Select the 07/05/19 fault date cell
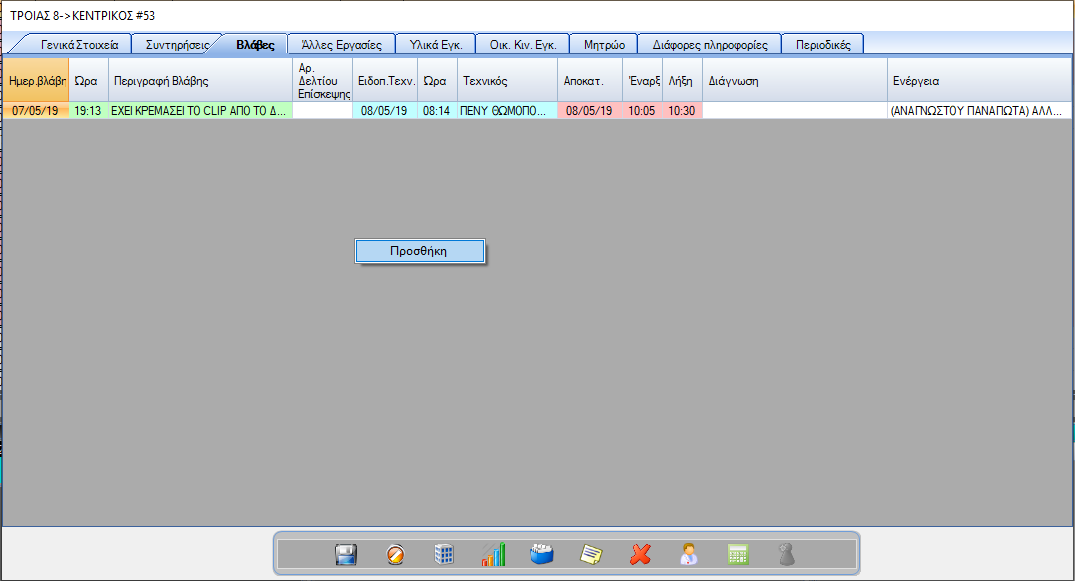Viewport: 1075px width, 581px height. pyautogui.click(x=36, y=111)
